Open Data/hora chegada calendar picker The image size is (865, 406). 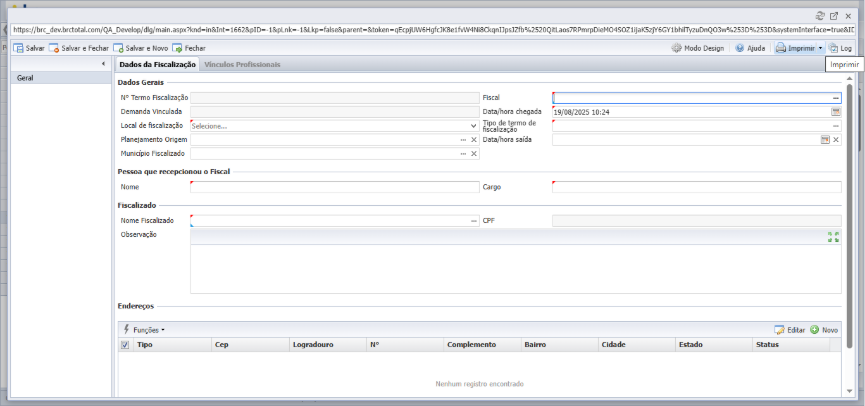click(x=836, y=112)
